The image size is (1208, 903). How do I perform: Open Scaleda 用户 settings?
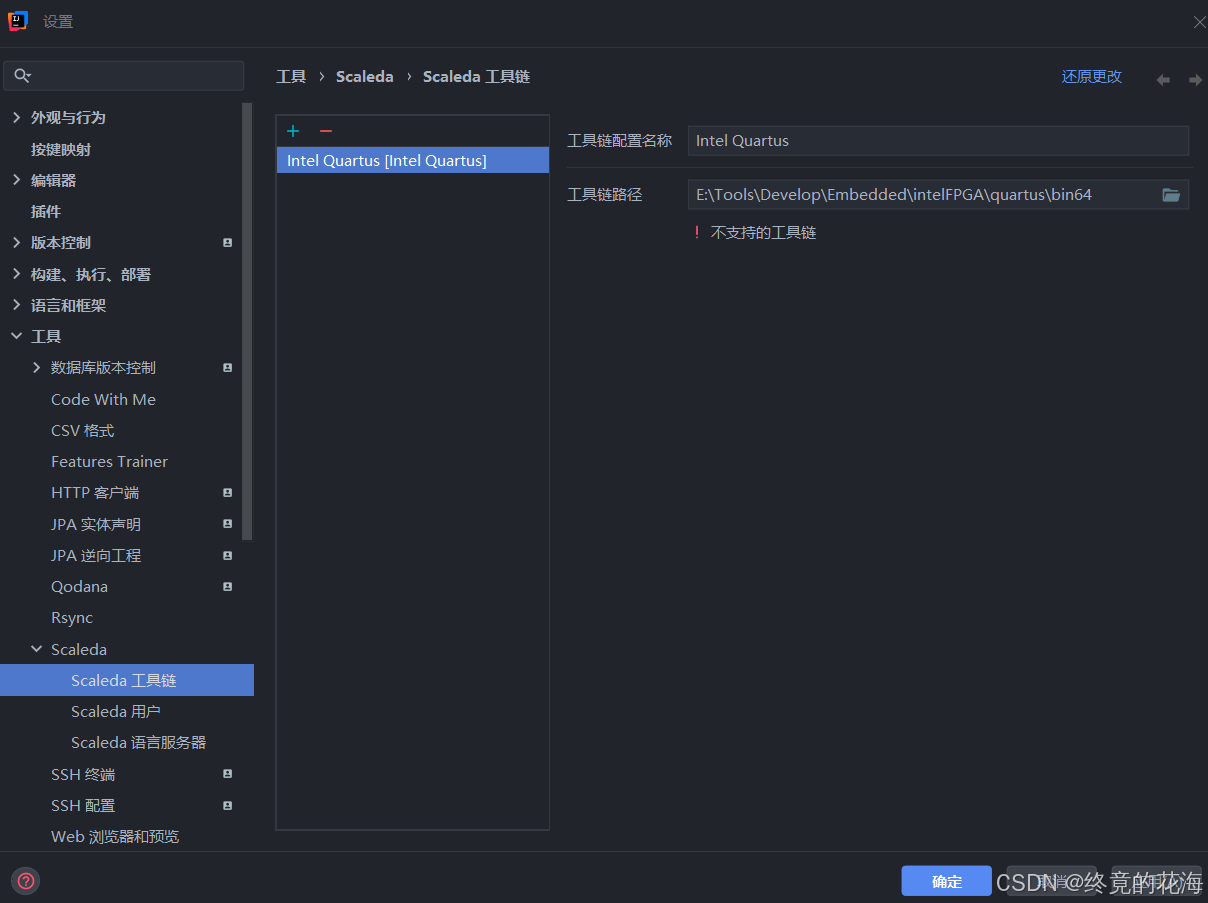point(116,712)
